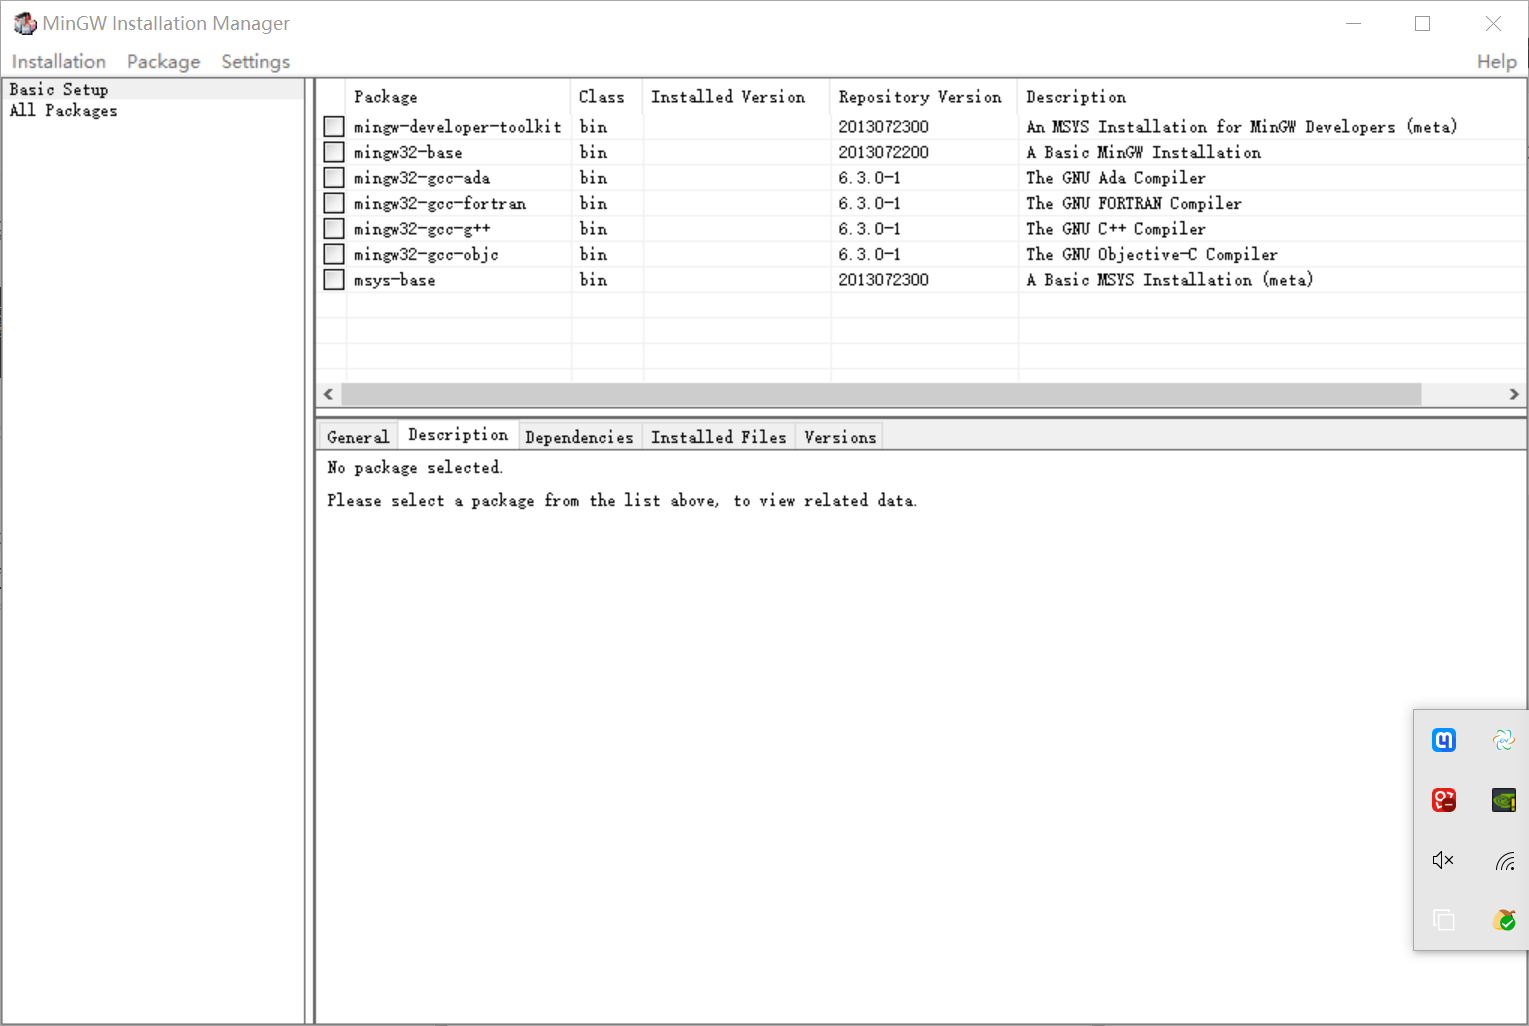1529x1026 pixels.
Task: Open the Package menu
Action: [163, 61]
